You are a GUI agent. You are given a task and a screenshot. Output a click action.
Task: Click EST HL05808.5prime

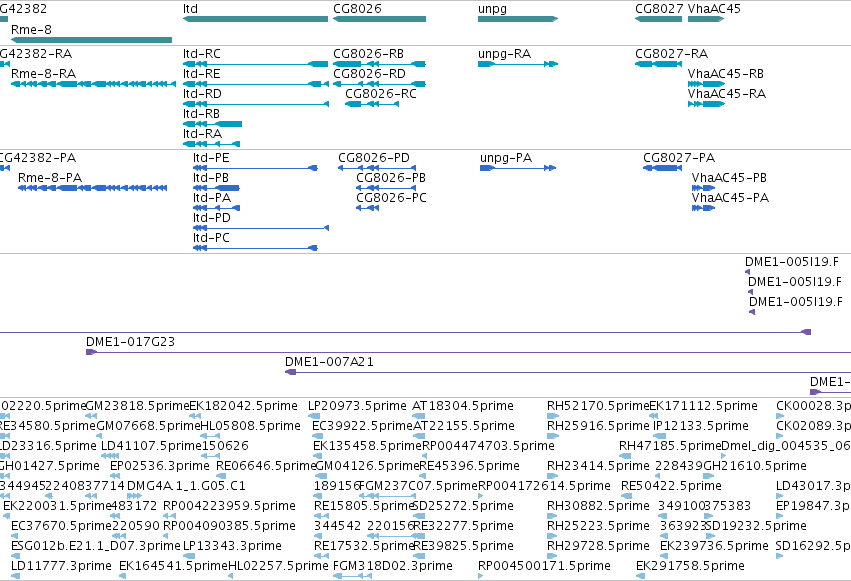click(250, 426)
